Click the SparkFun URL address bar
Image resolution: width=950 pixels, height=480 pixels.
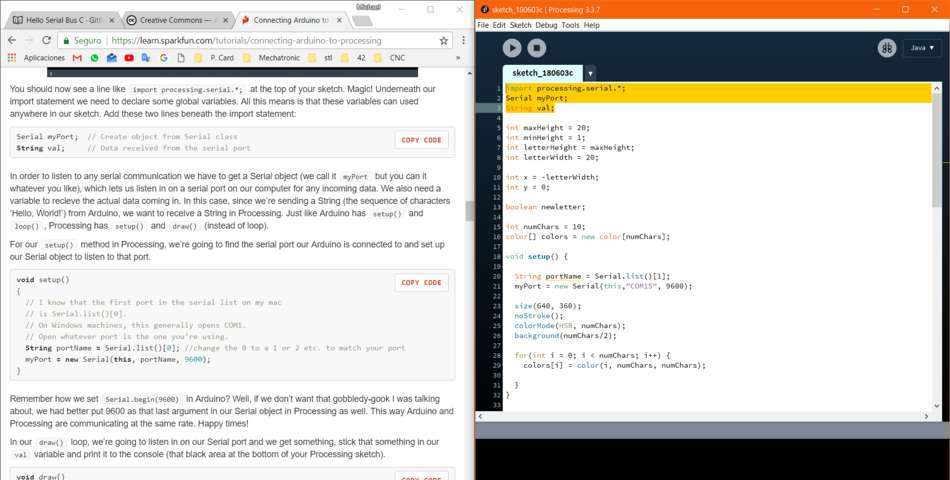[247, 41]
